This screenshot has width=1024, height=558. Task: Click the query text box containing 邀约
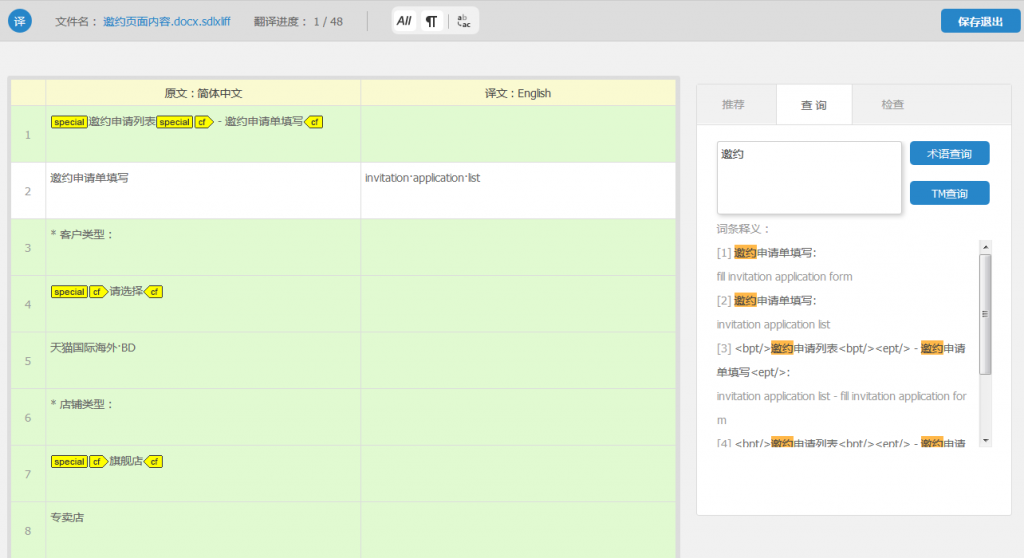(809, 177)
